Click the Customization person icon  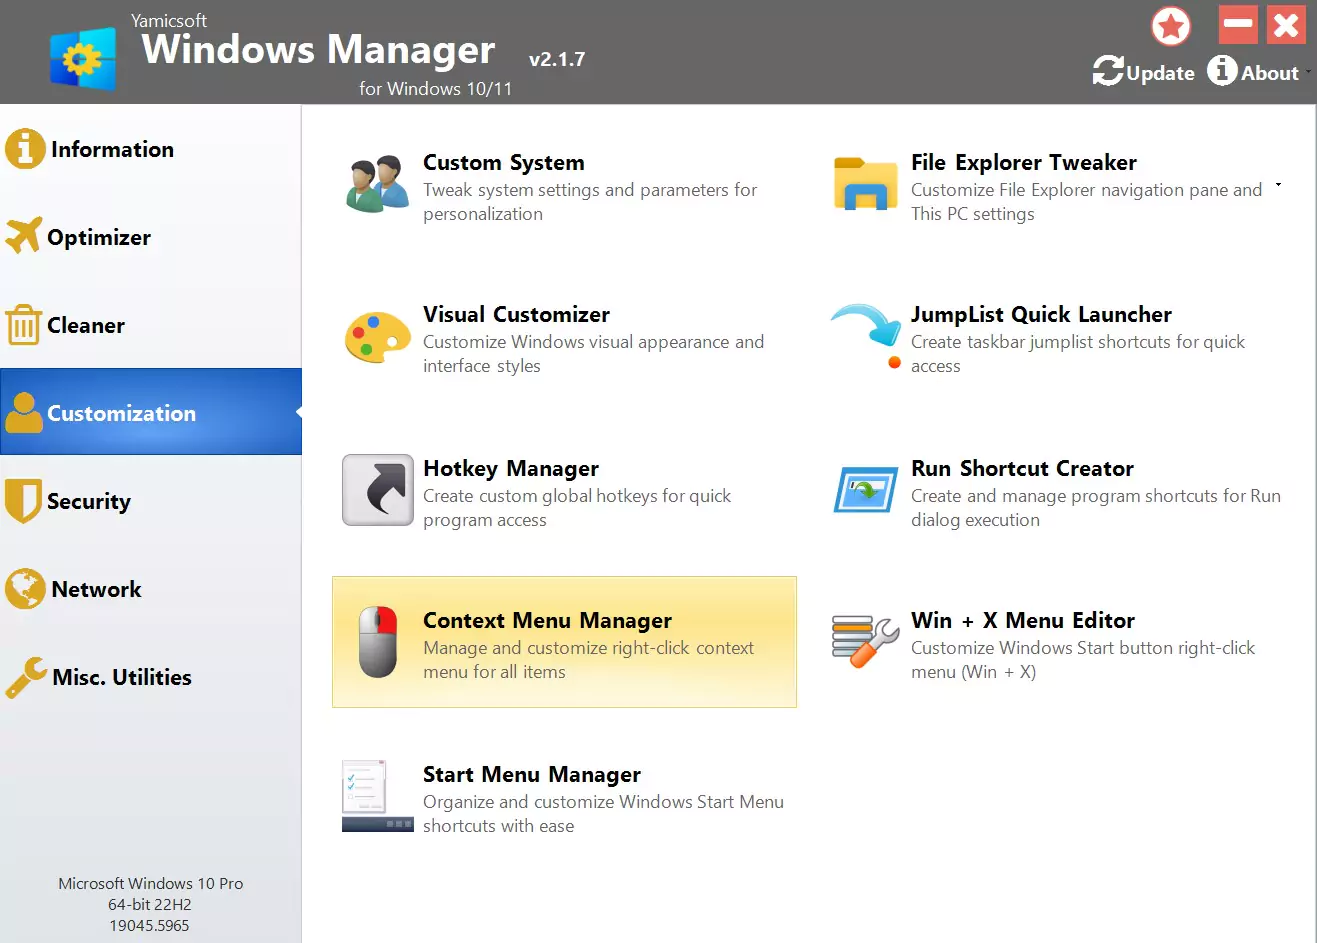click(x=24, y=412)
